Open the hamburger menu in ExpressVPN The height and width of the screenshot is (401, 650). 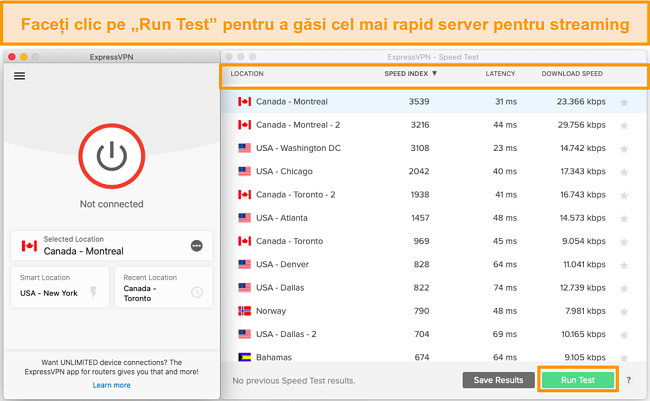tap(19, 76)
